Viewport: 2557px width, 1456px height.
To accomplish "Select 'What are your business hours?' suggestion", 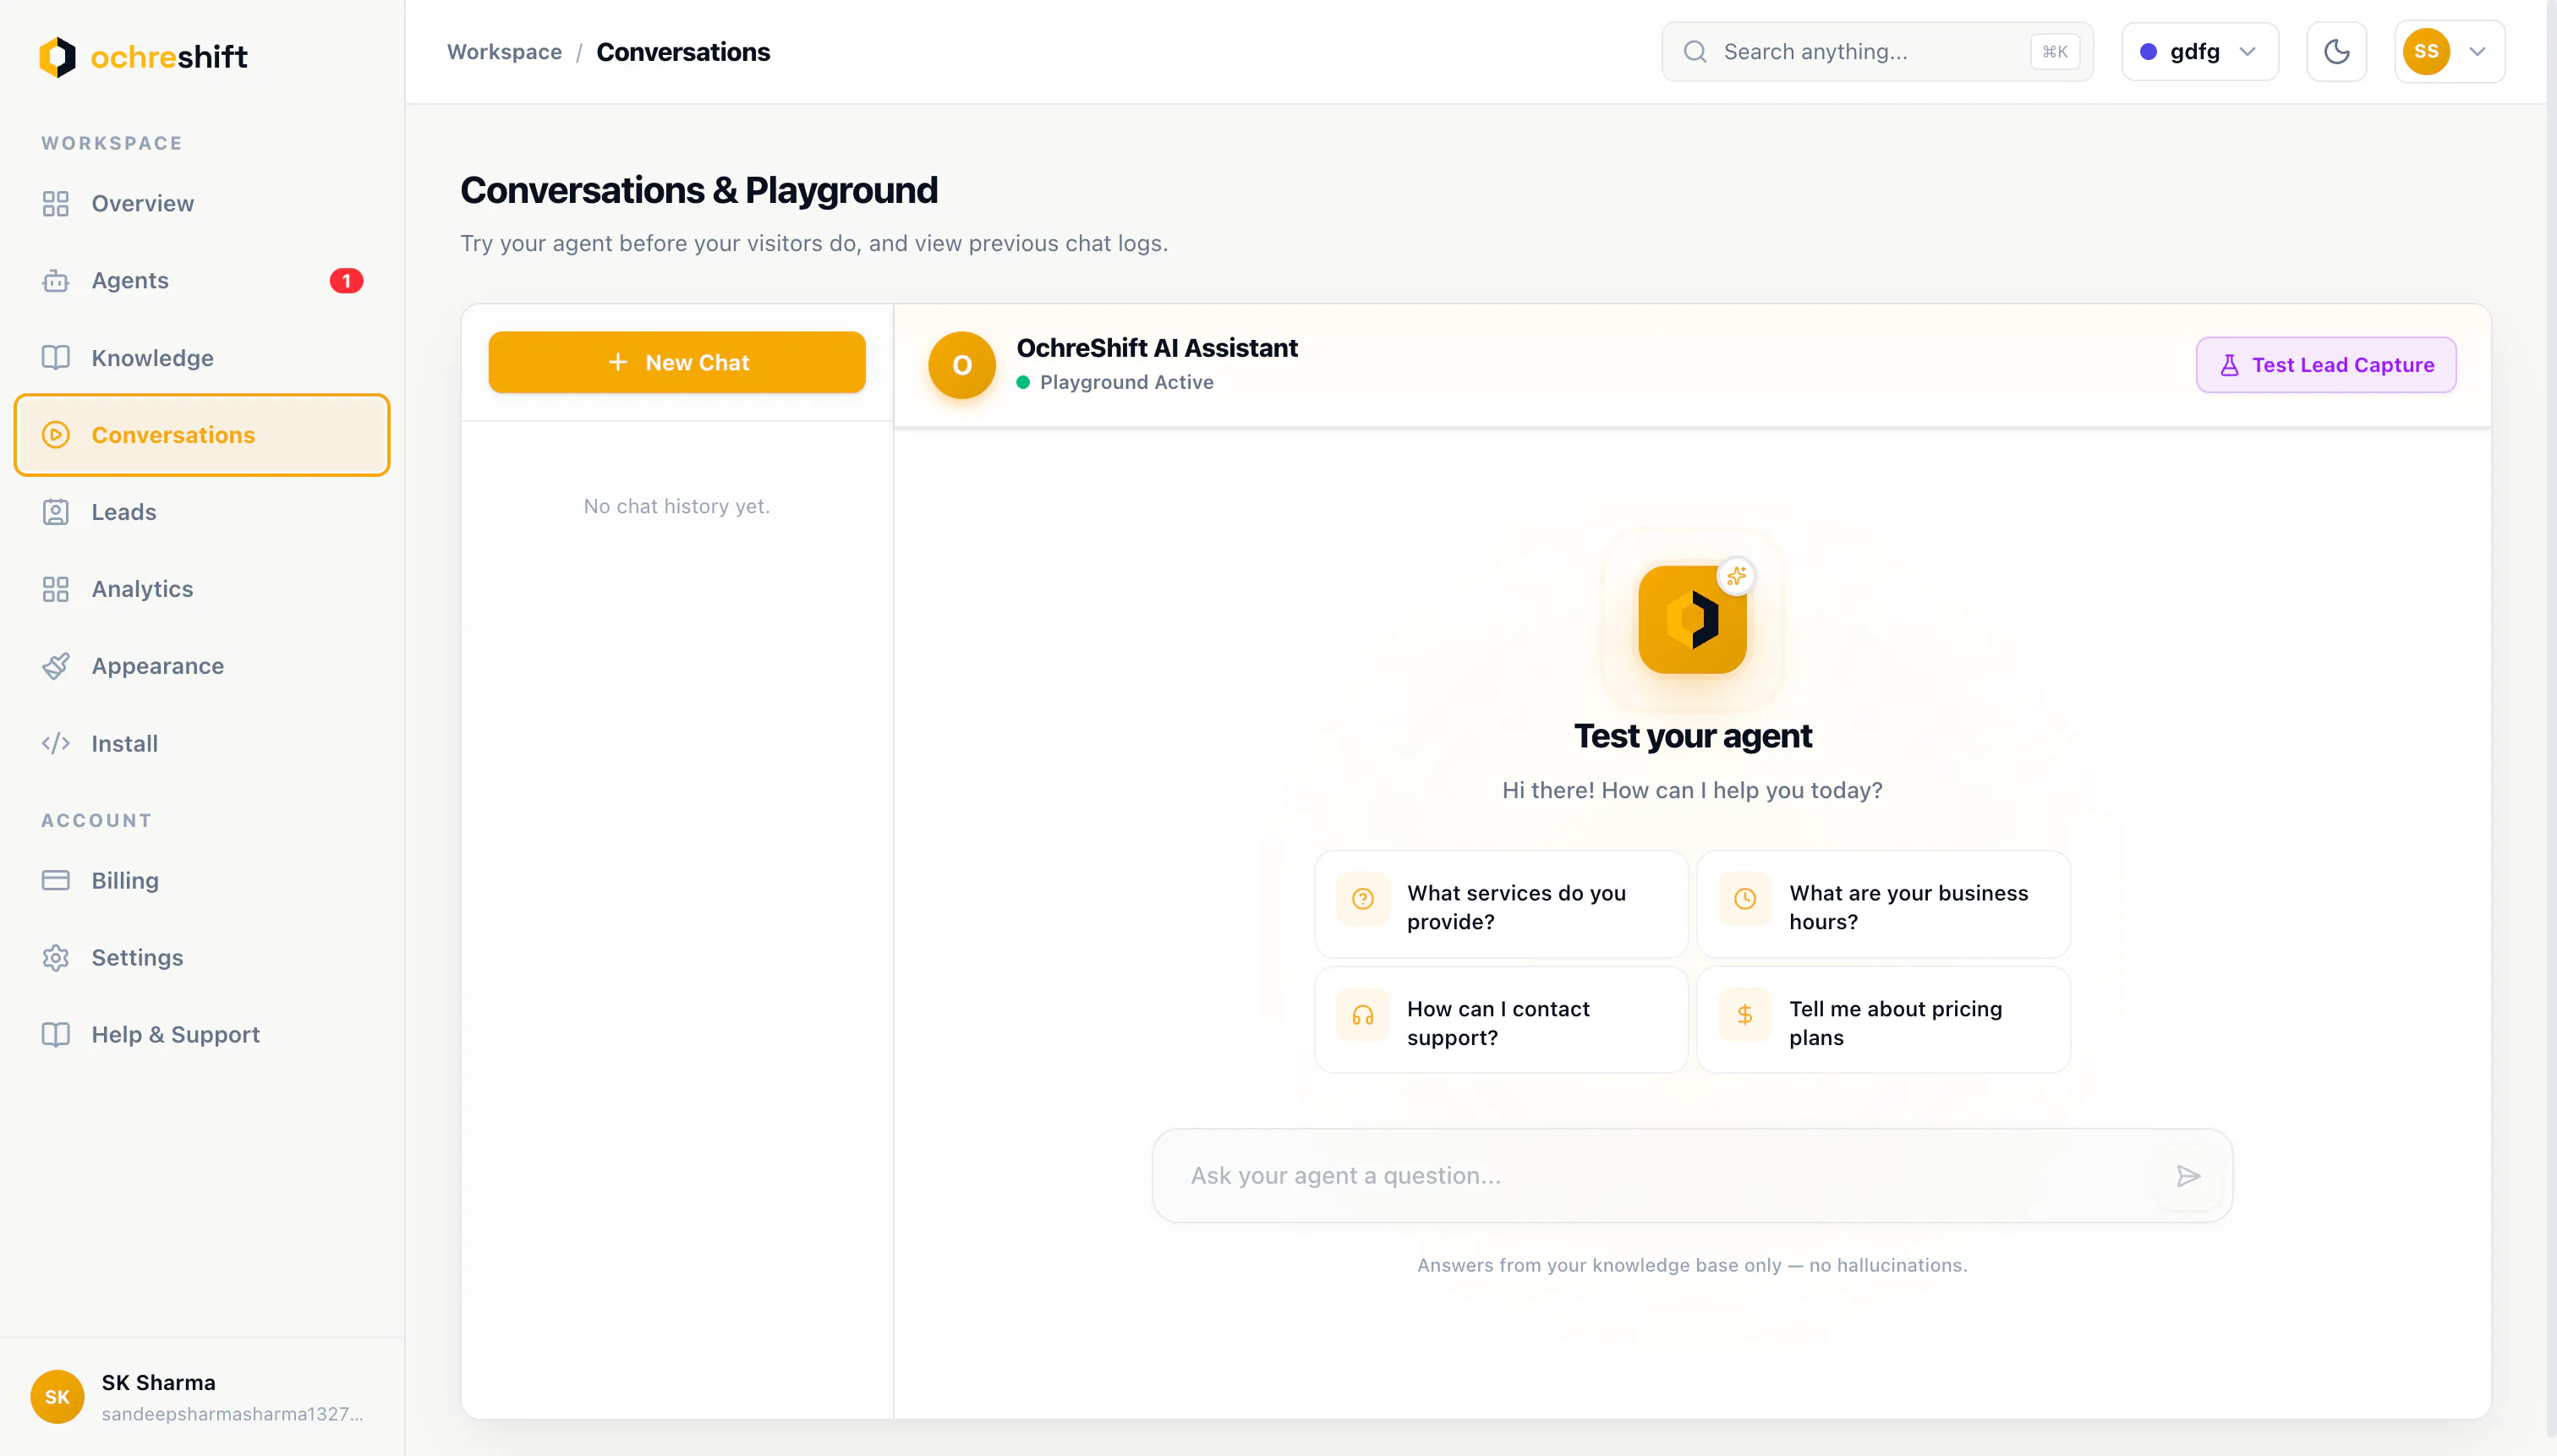I will (x=1883, y=905).
